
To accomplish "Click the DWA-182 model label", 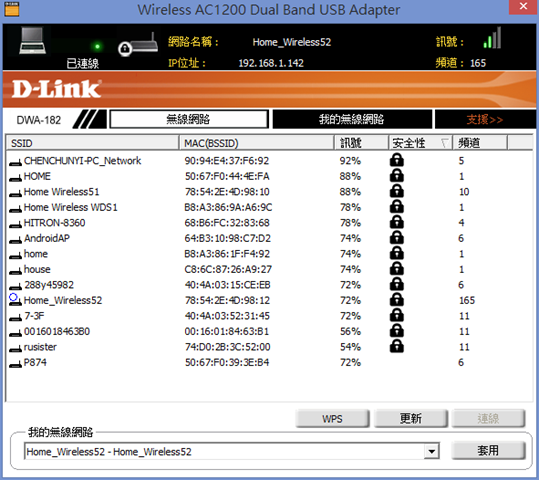I will pos(38,120).
